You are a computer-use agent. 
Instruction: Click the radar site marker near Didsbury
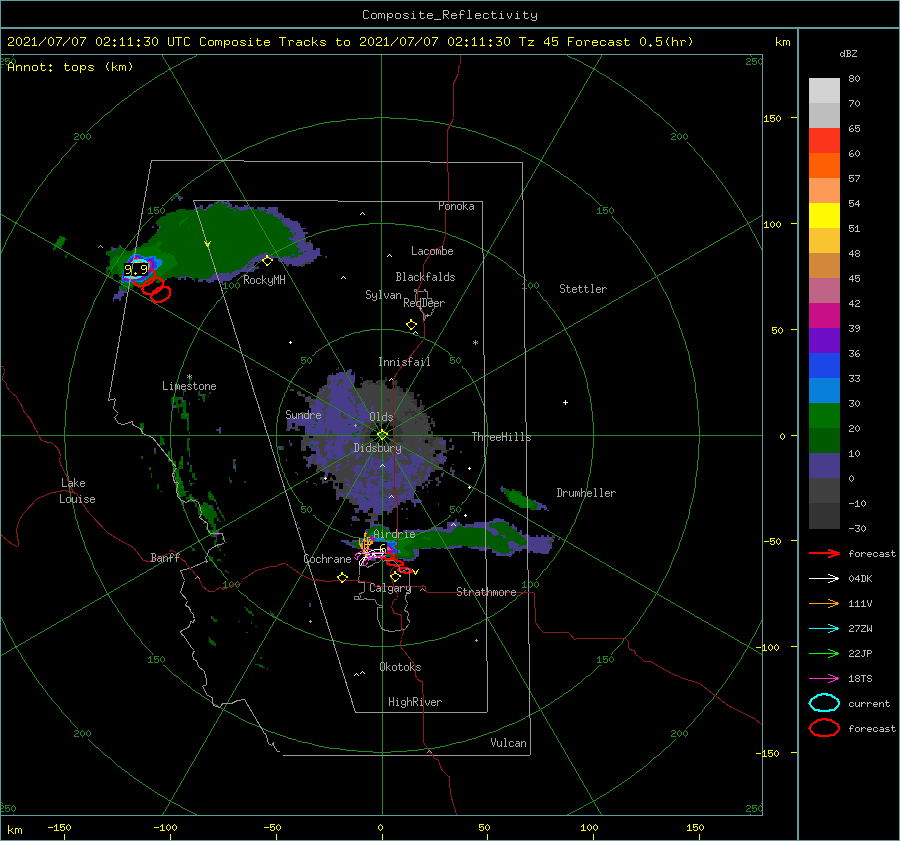click(x=382, y=435)
